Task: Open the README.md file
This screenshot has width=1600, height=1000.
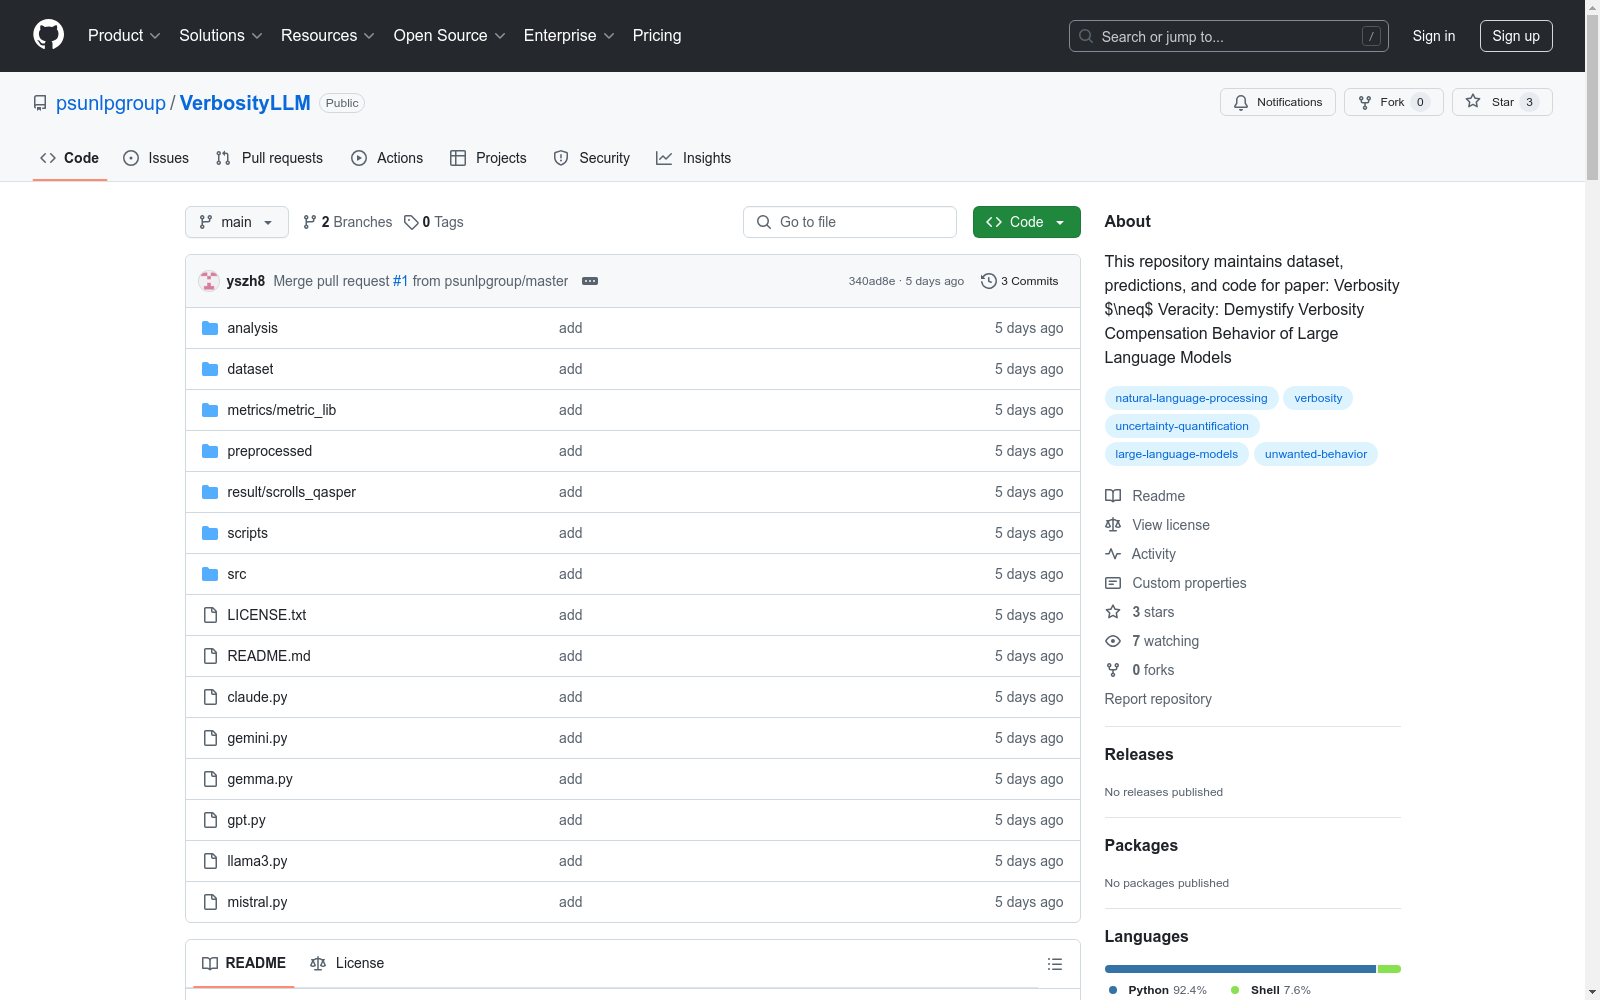Action: point(269,656)
